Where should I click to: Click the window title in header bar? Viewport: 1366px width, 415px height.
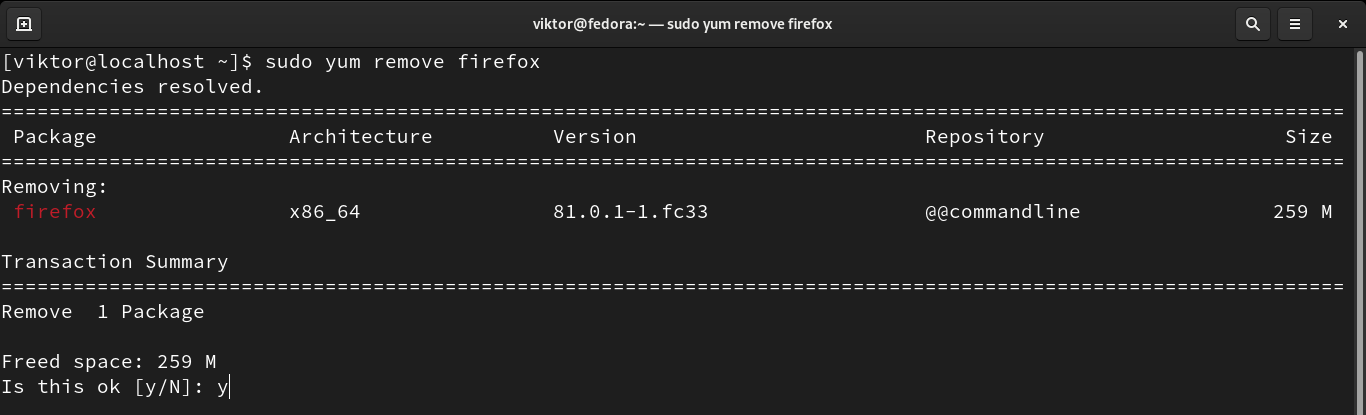pyautogui.click(x=683, y=23)
